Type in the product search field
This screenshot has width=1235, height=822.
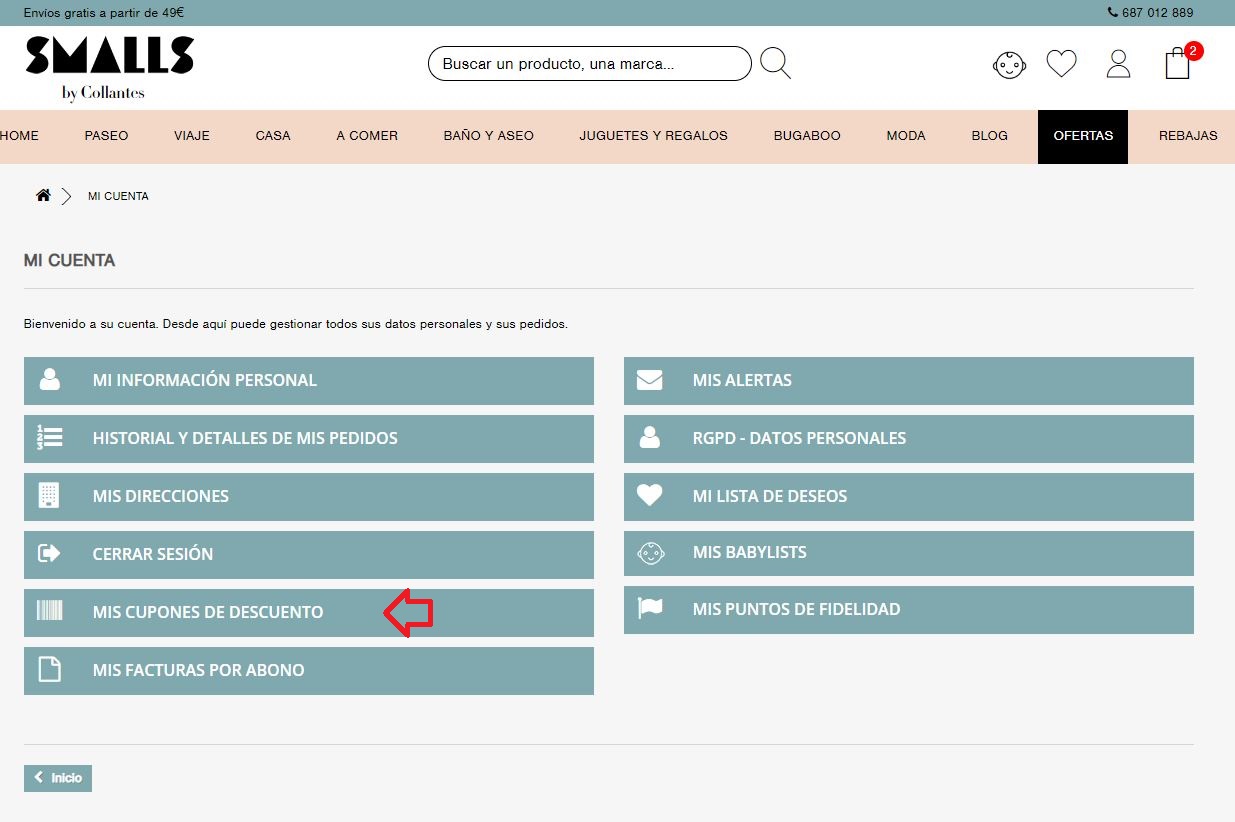pos(589,64)
